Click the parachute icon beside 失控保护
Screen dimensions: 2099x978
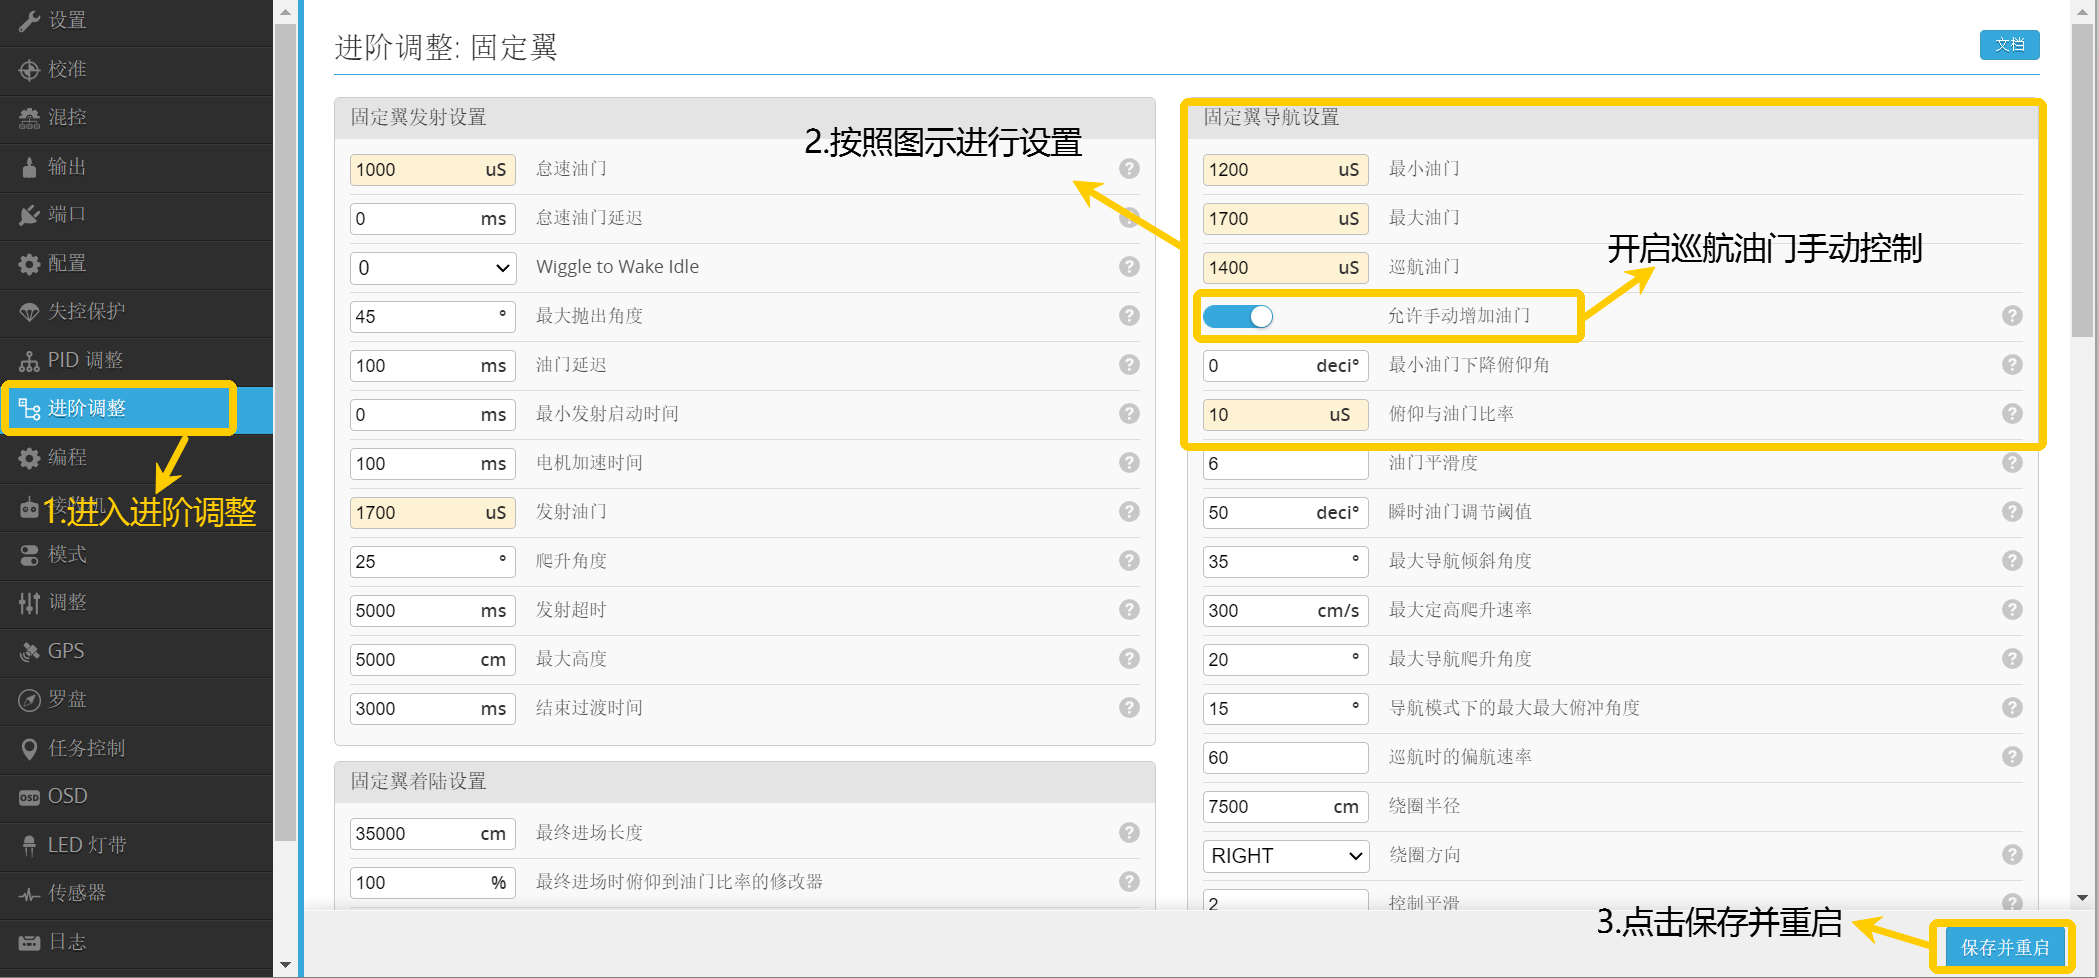[x=29, y=312]
